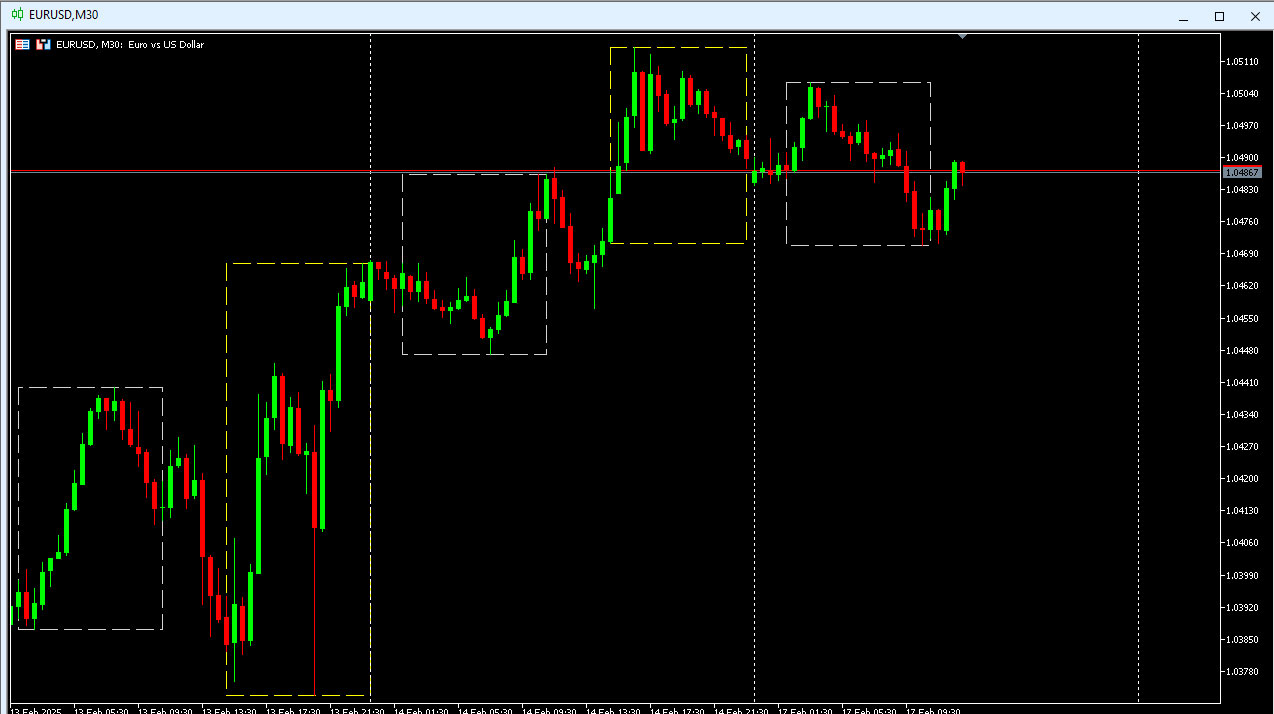Click the long red candle wick at the chart bottom
Image resolution: width=1274 pixels, height=714 pixels.
point(315,620)
